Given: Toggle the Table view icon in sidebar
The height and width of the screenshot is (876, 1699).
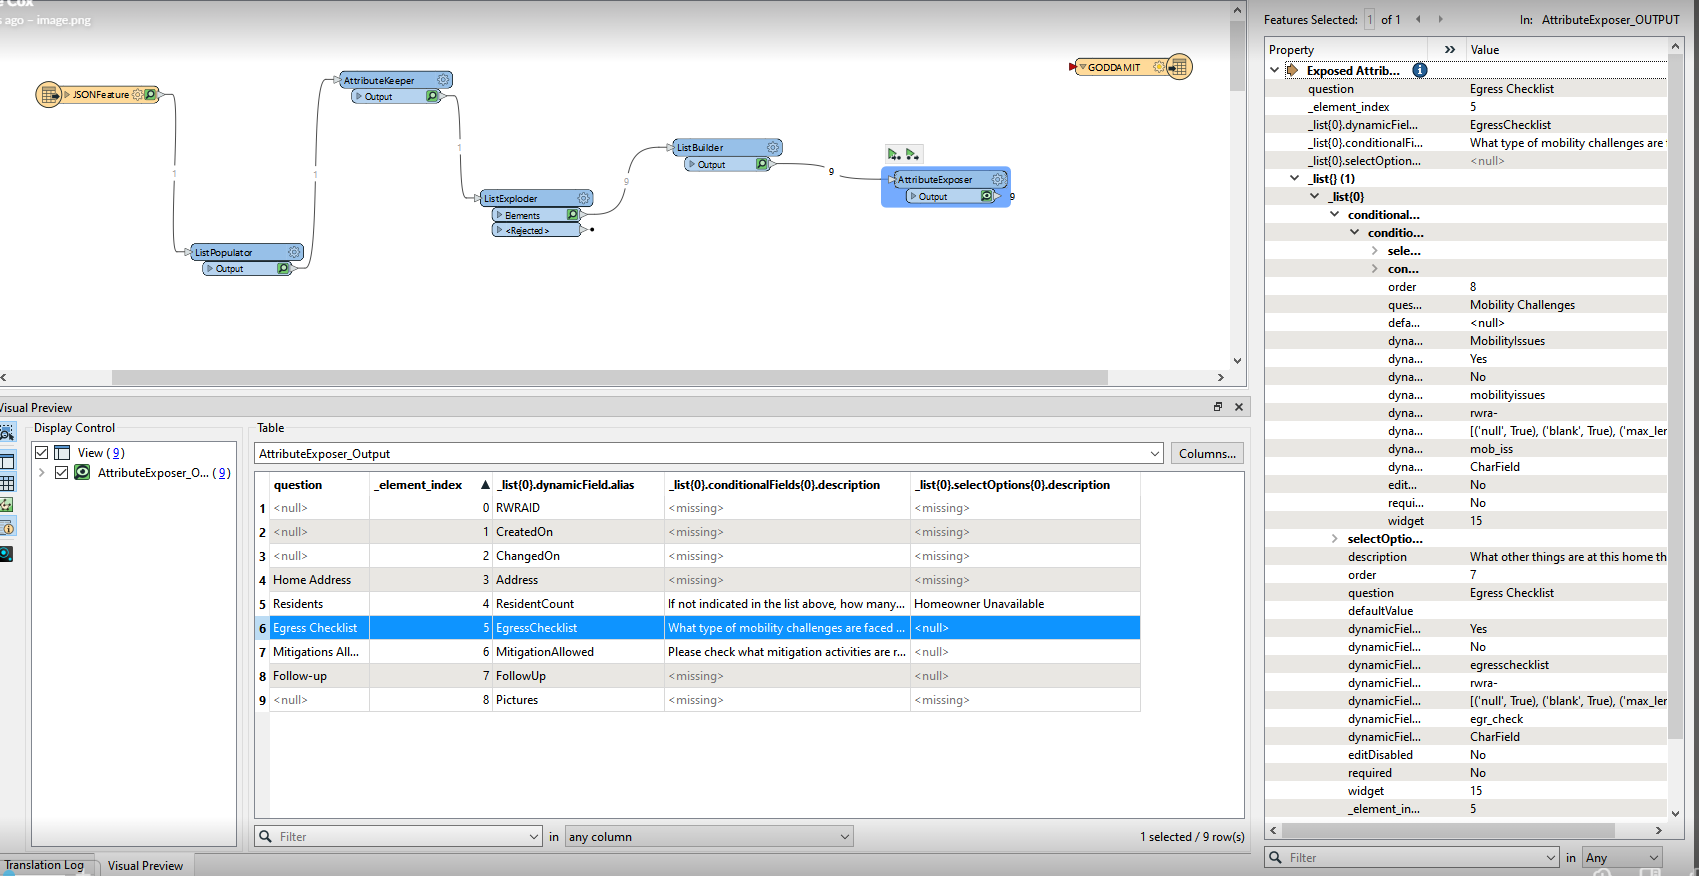Looking at the screenshot, I should [6, 483].
